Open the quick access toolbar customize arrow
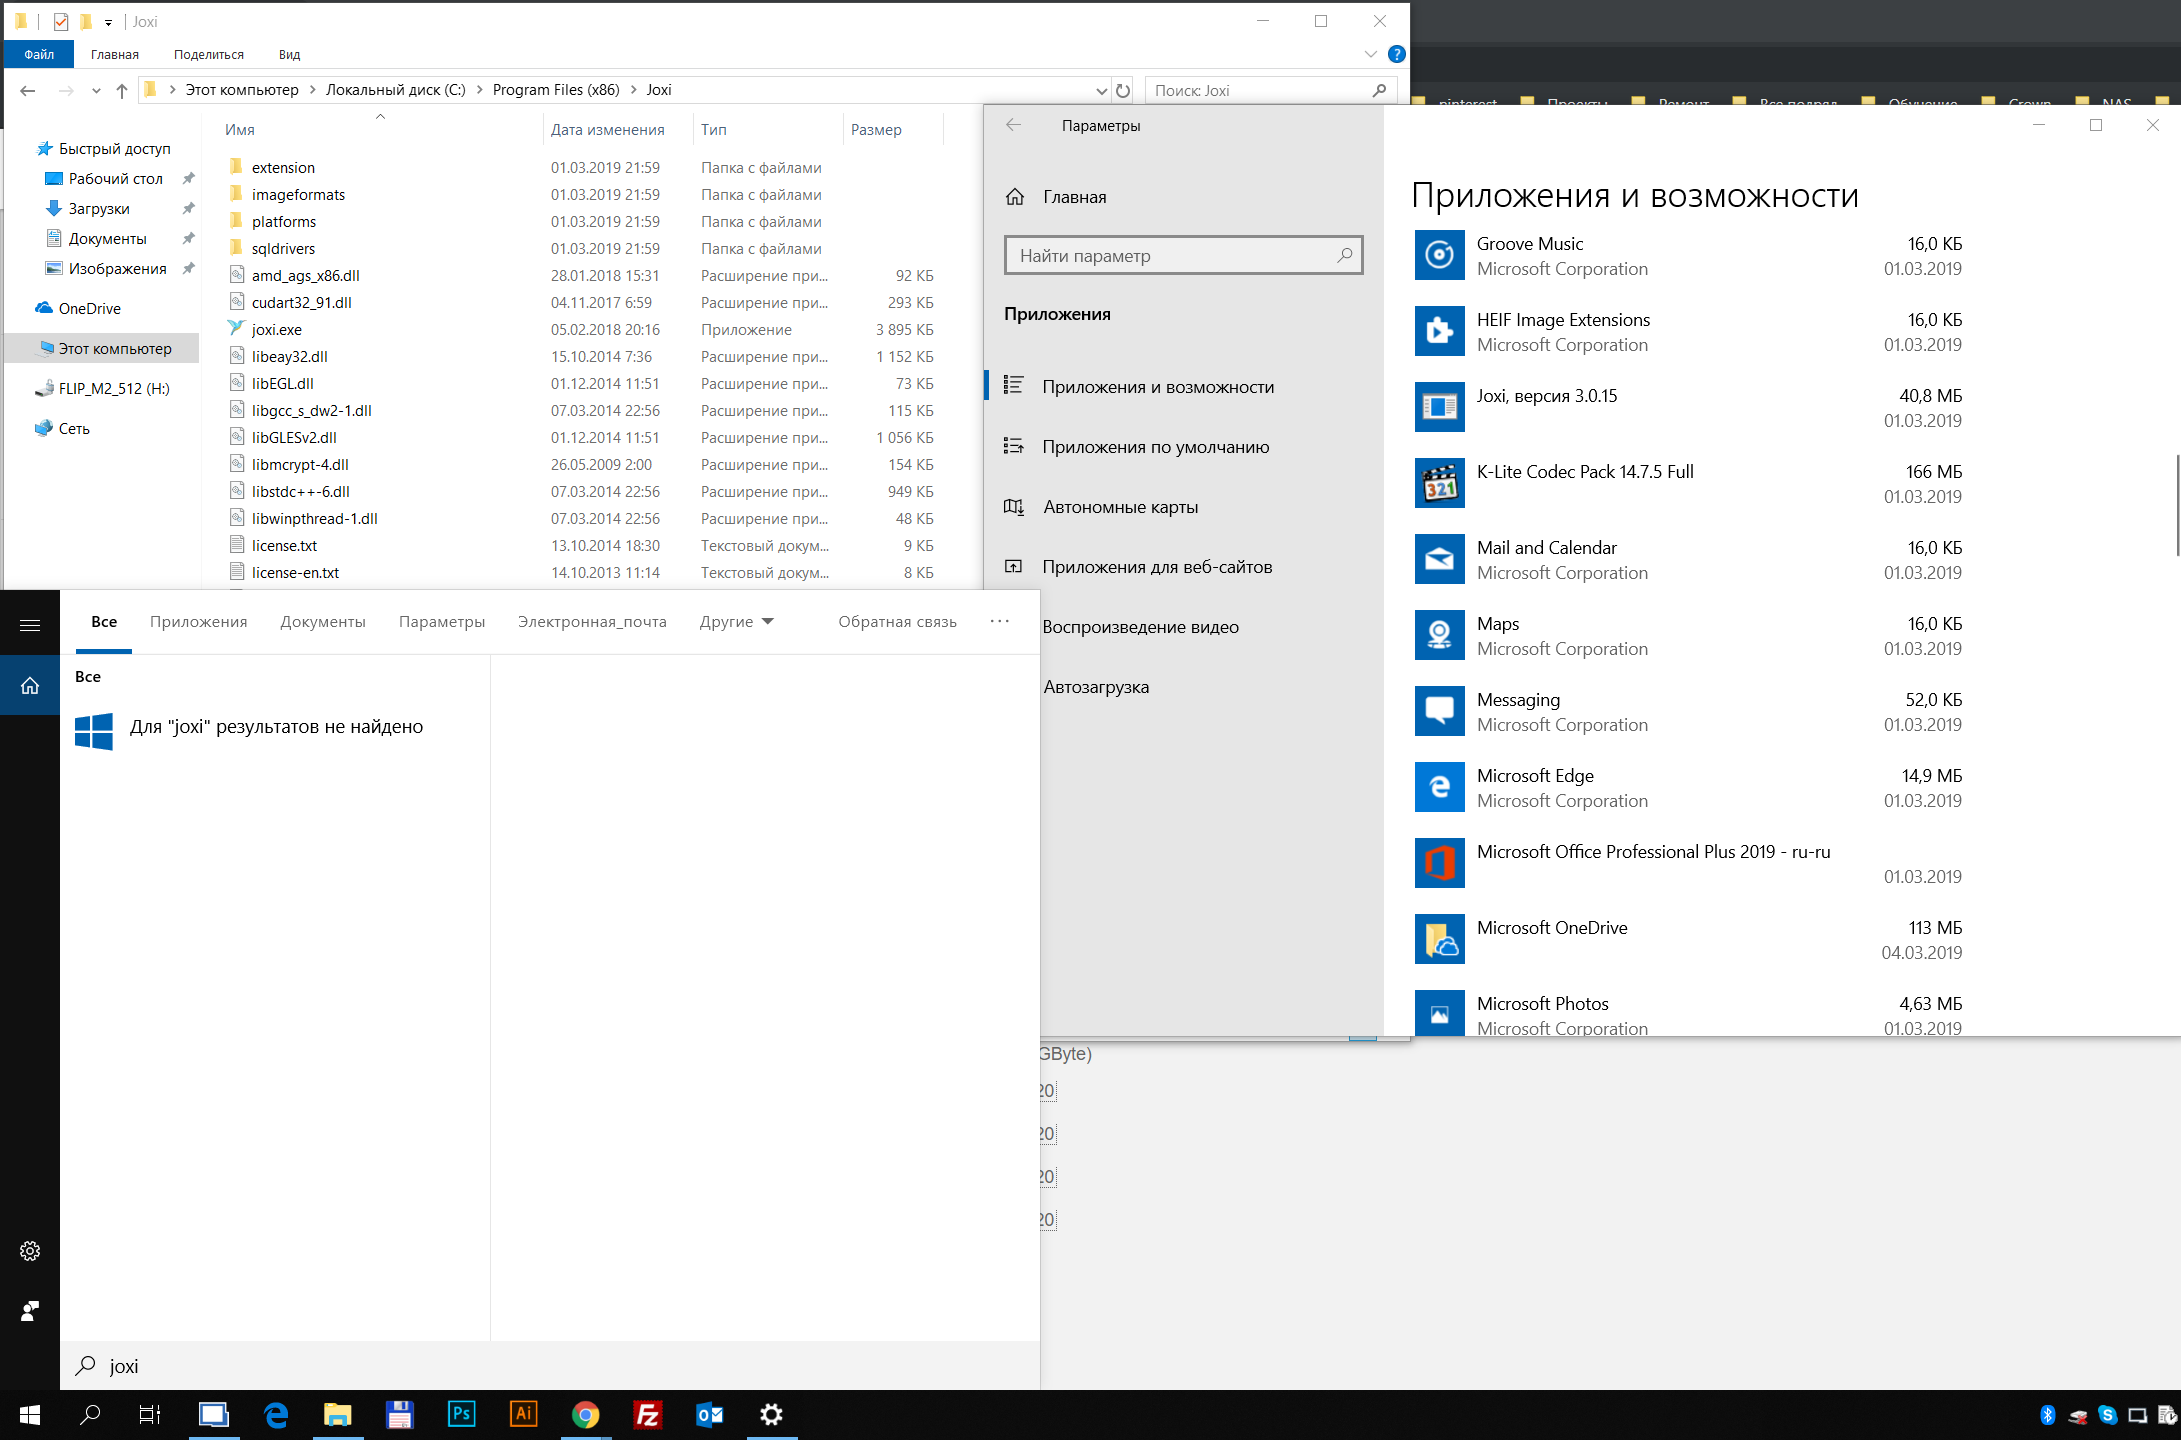Viewport: 2181px width, 1440px height. (x=108, y=22)
